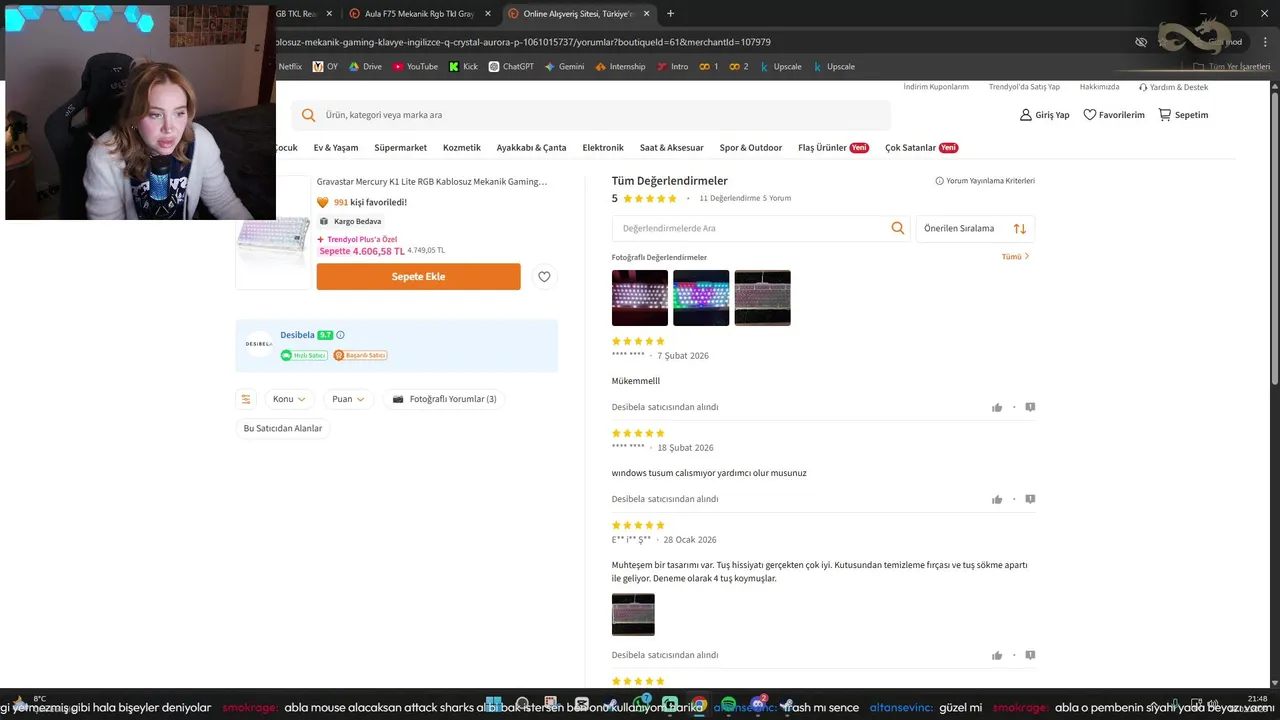
Task: Click info icon next to Desibela score
Action: point(340,335)
